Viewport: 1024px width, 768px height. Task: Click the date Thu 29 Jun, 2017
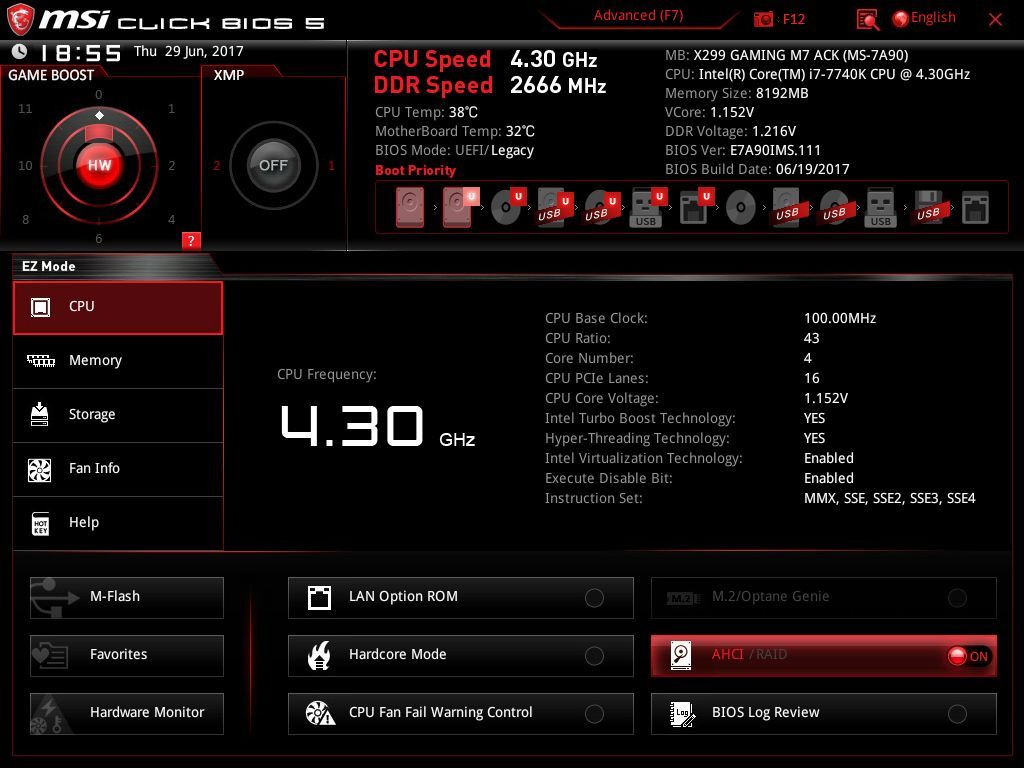(189, 52)
